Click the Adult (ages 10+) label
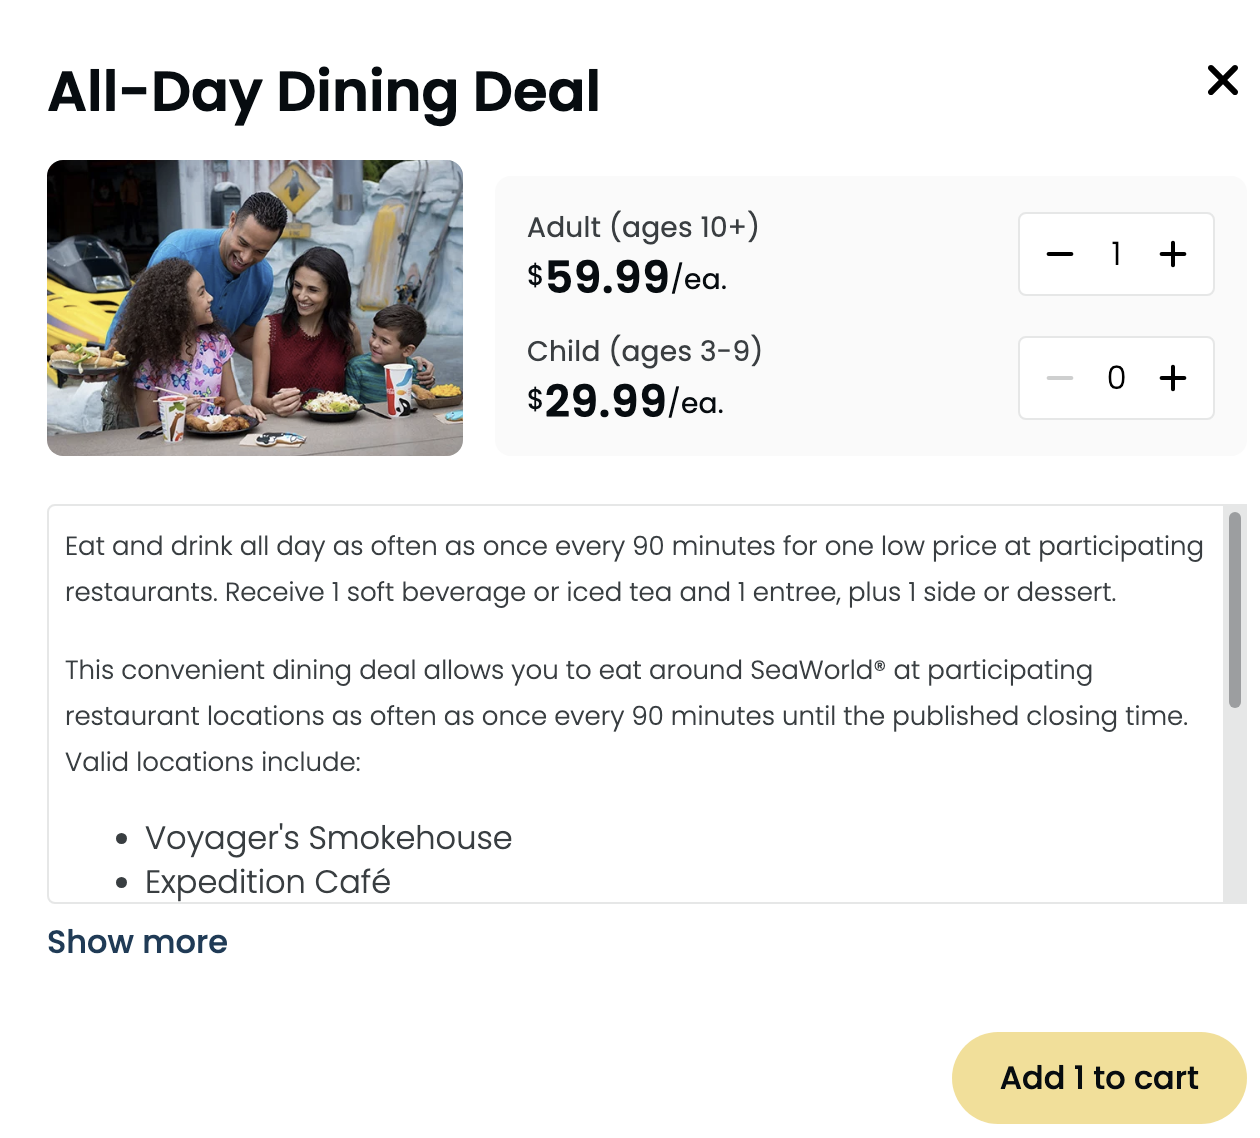Image resolution: width=1260 pixels, height=1138 pixels. click(642, 227)
